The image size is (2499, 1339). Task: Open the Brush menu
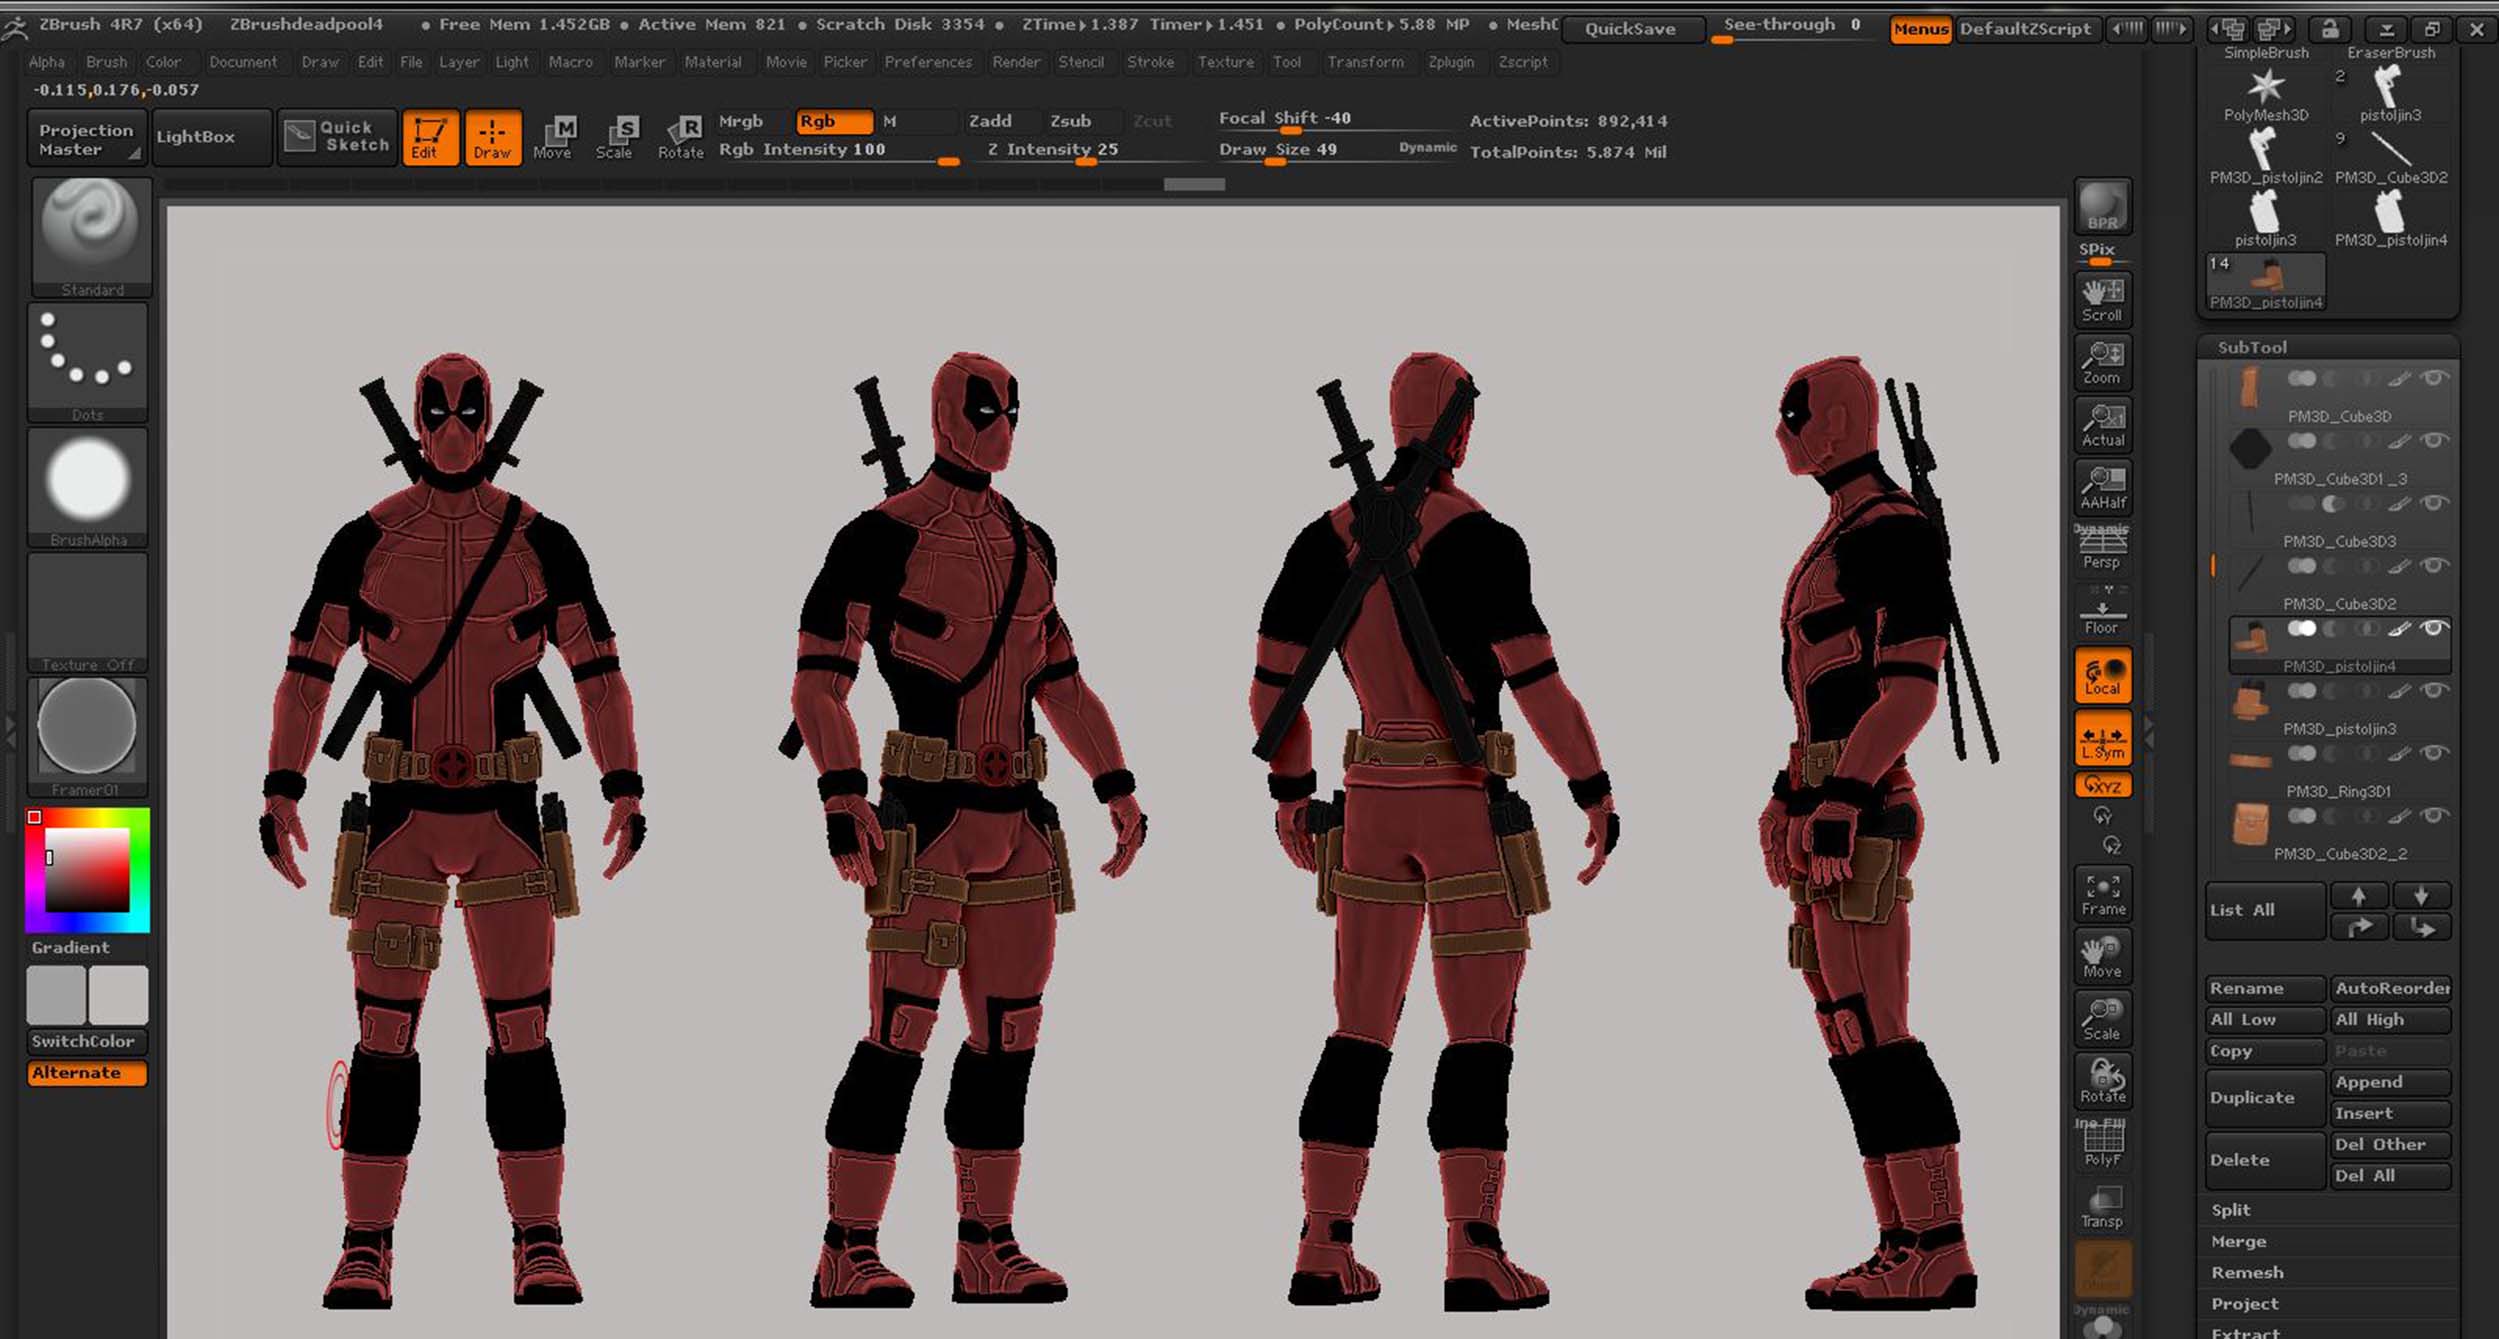(x=106, y=62)
